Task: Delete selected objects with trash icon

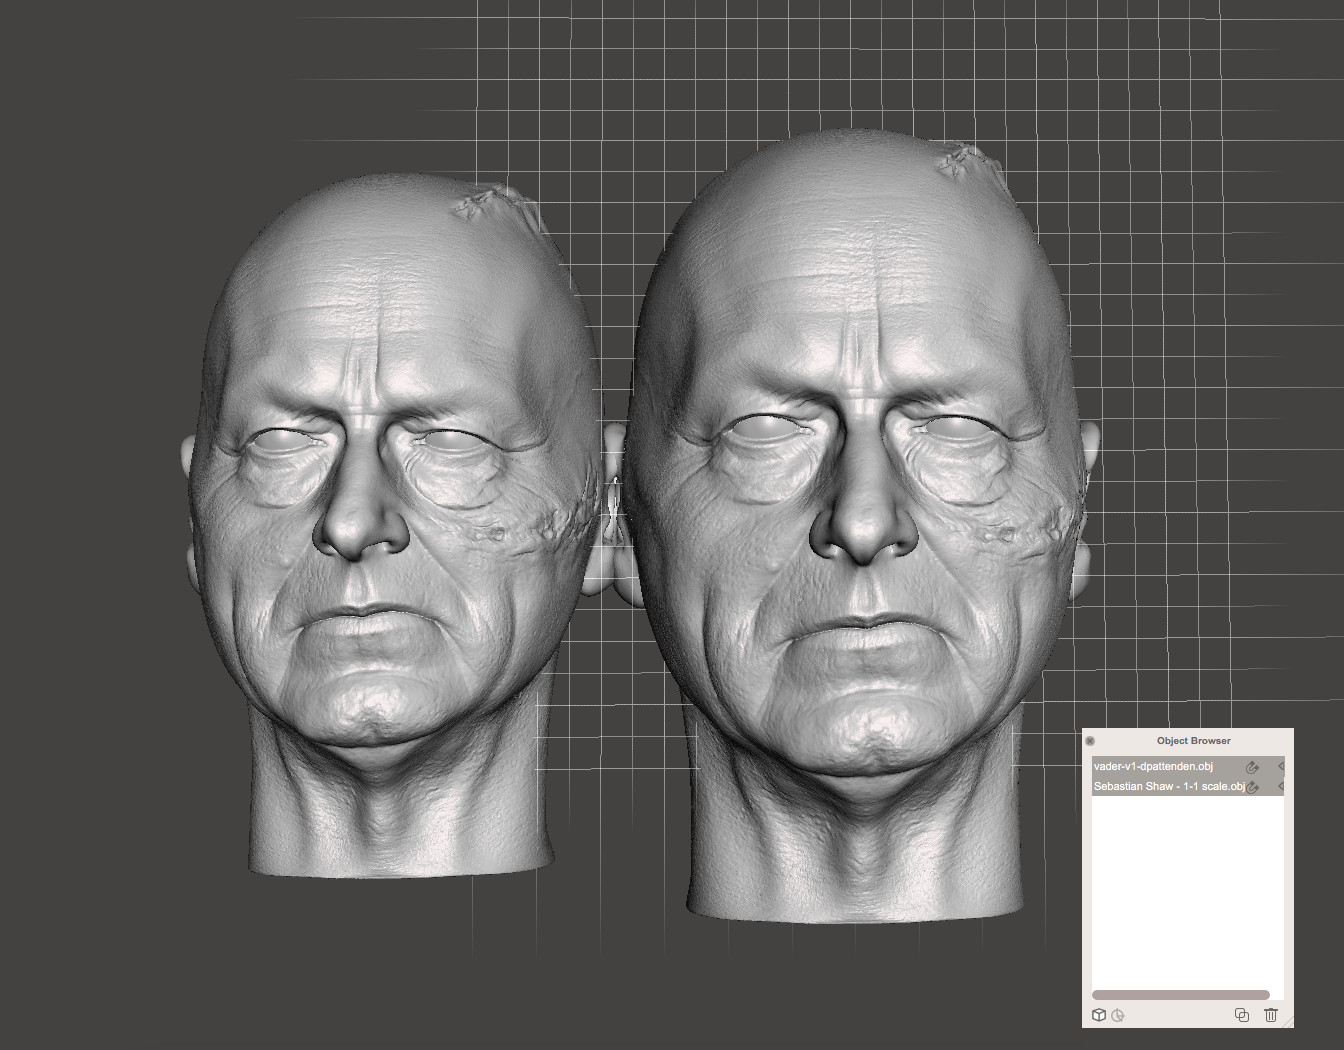Action: coord(1271,1015)
